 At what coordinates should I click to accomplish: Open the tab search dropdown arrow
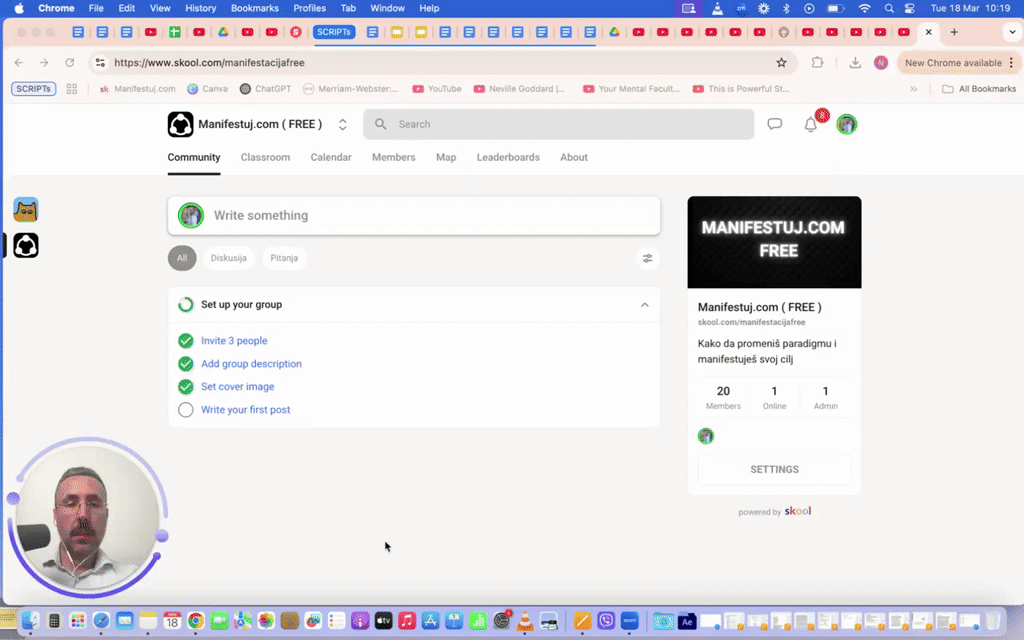pyautogui.click(x=1012, y=32)
